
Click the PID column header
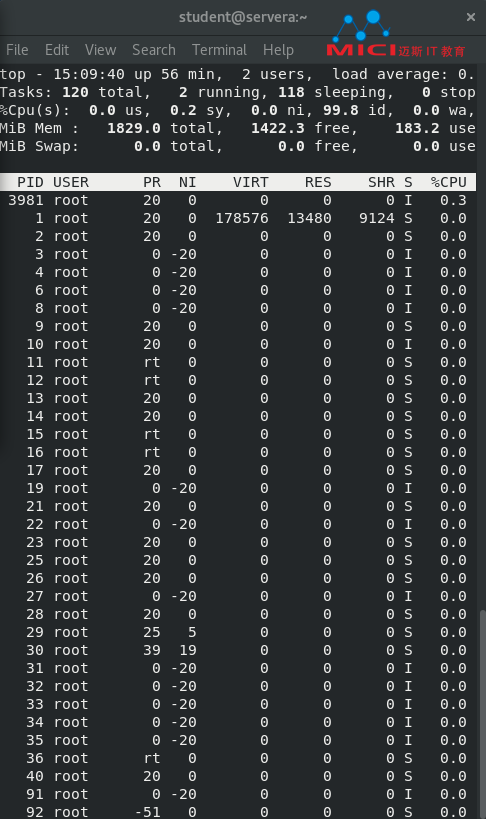[30, 182]
